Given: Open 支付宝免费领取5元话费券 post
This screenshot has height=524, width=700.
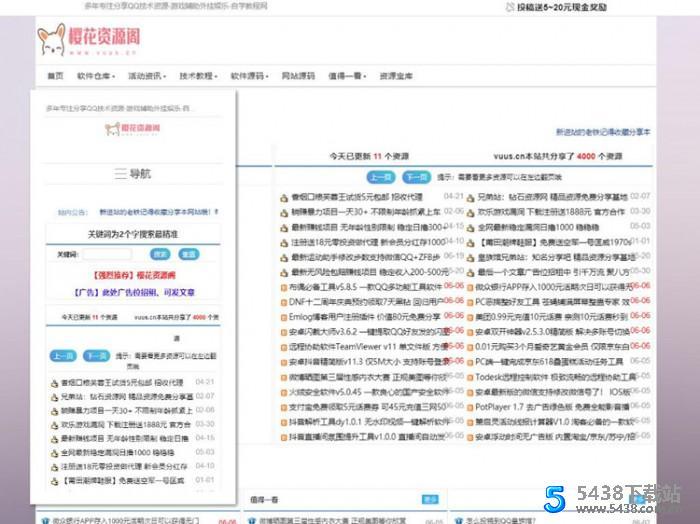Looking at the screenshot, I should coord(368,407).
